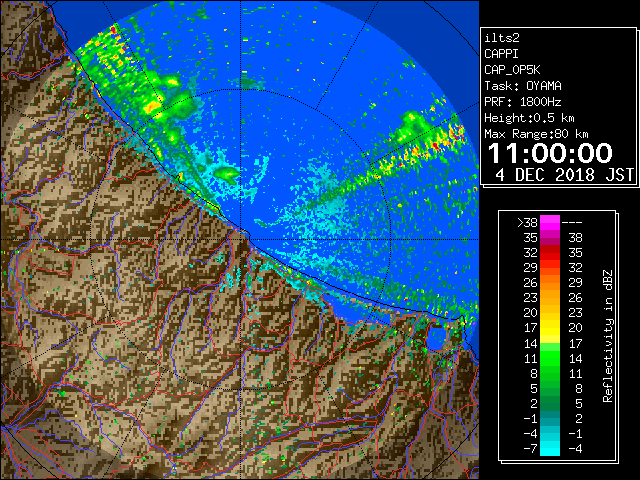
Task: Click the cyan -7 dBZ legend swatch
Action: (x=550, y=448)
